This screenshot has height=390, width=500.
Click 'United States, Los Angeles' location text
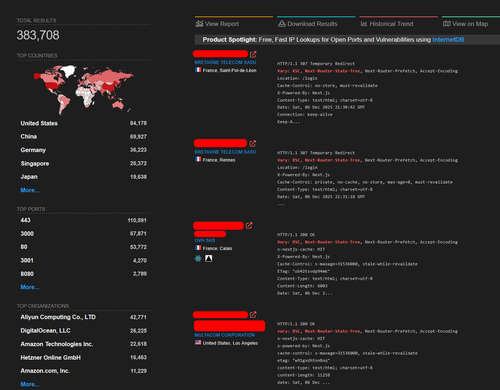pos(230,343)
